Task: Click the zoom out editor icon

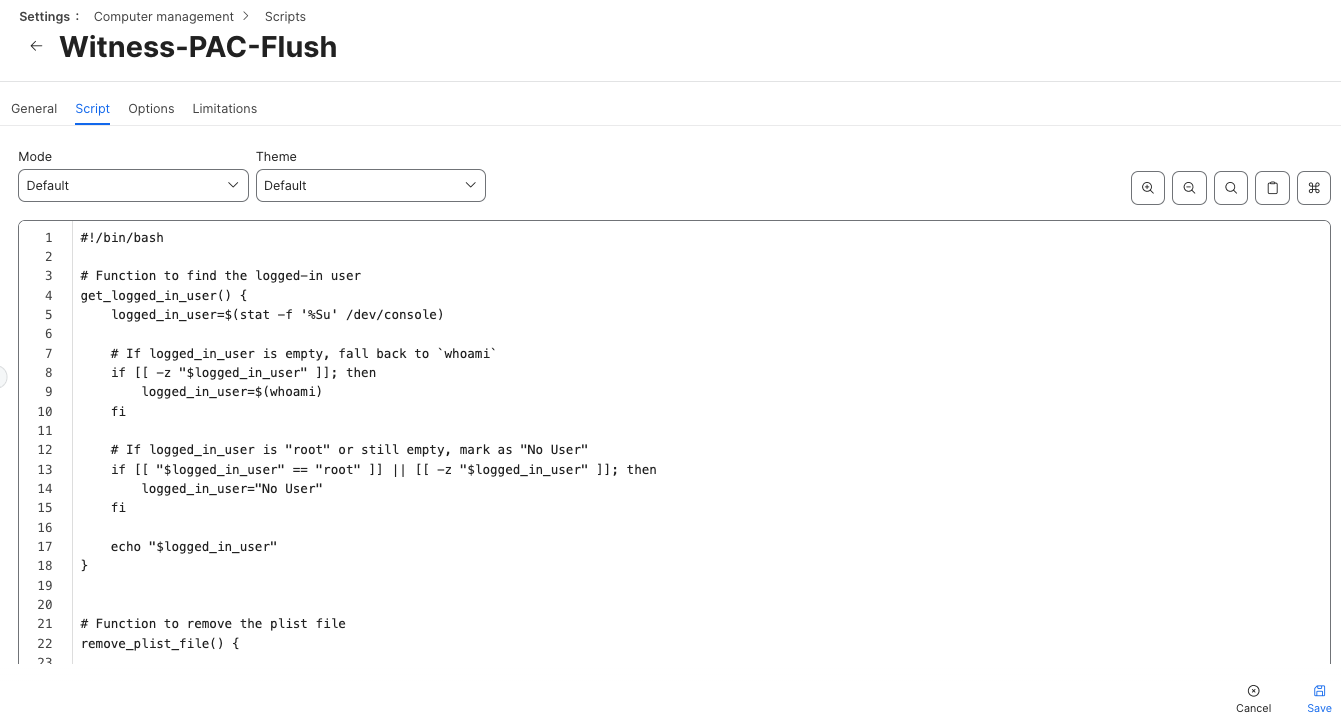Action: coord(1189,188)
